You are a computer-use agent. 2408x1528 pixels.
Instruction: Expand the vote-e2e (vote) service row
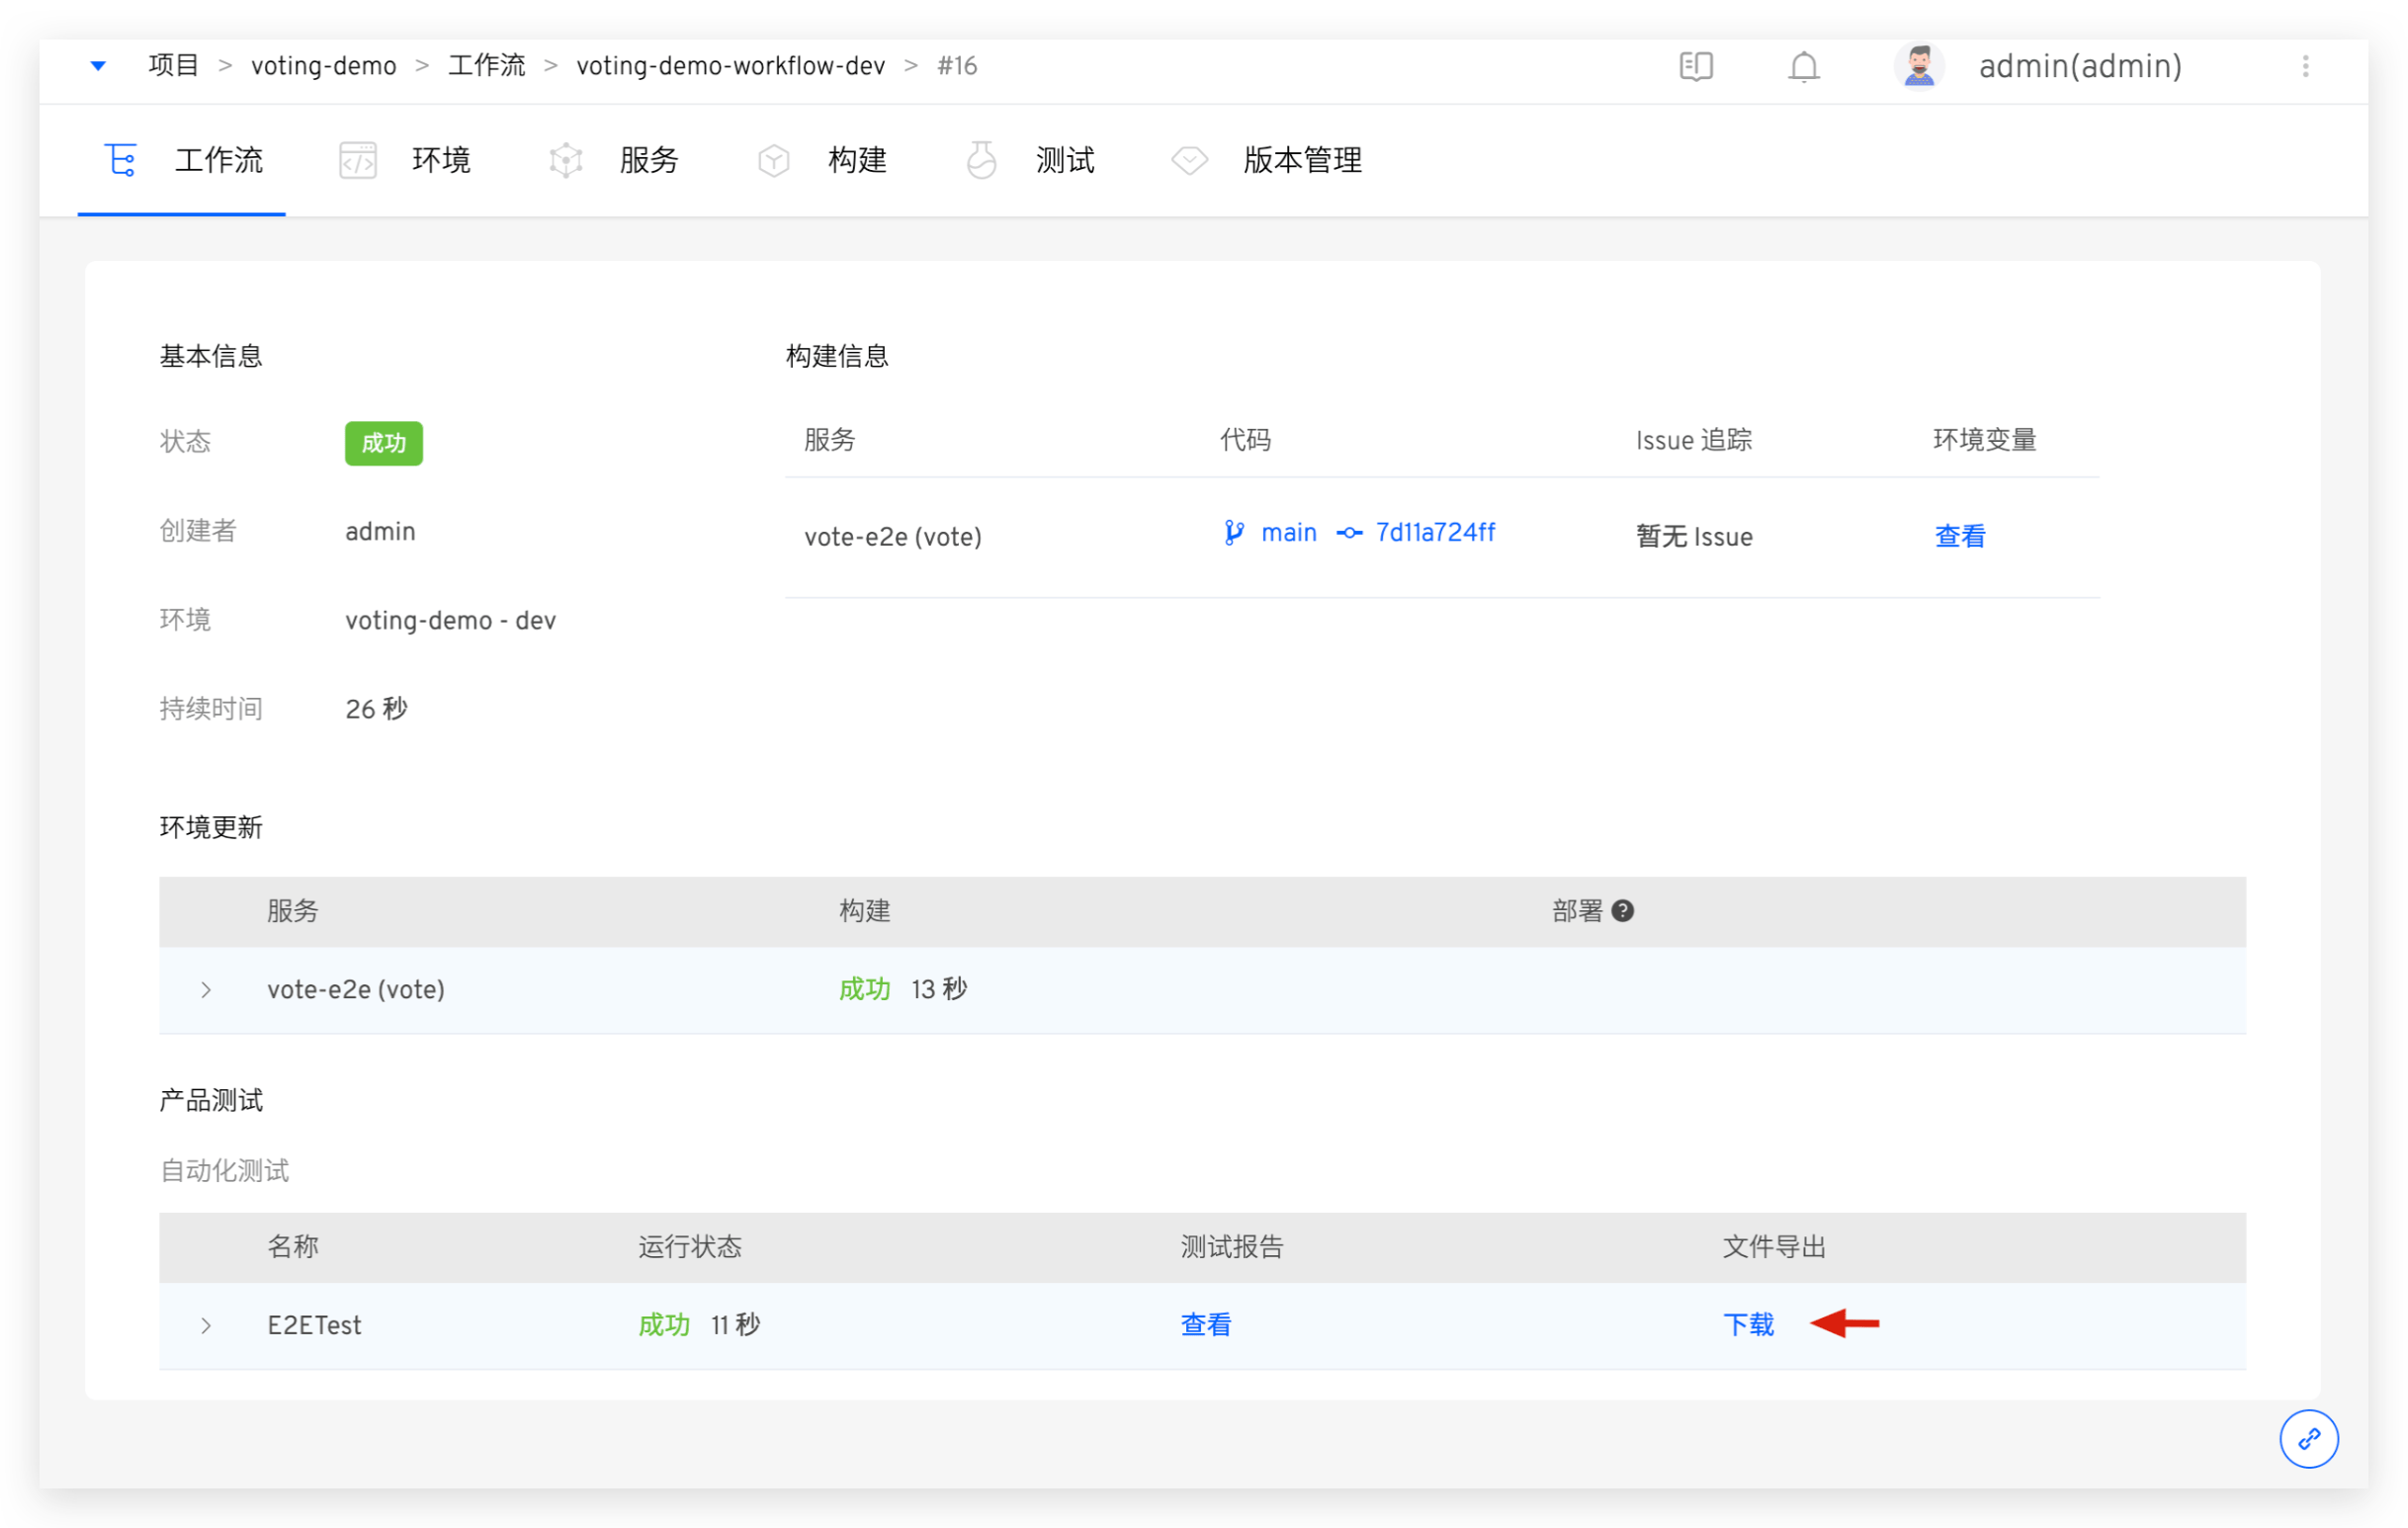(207, 990)
